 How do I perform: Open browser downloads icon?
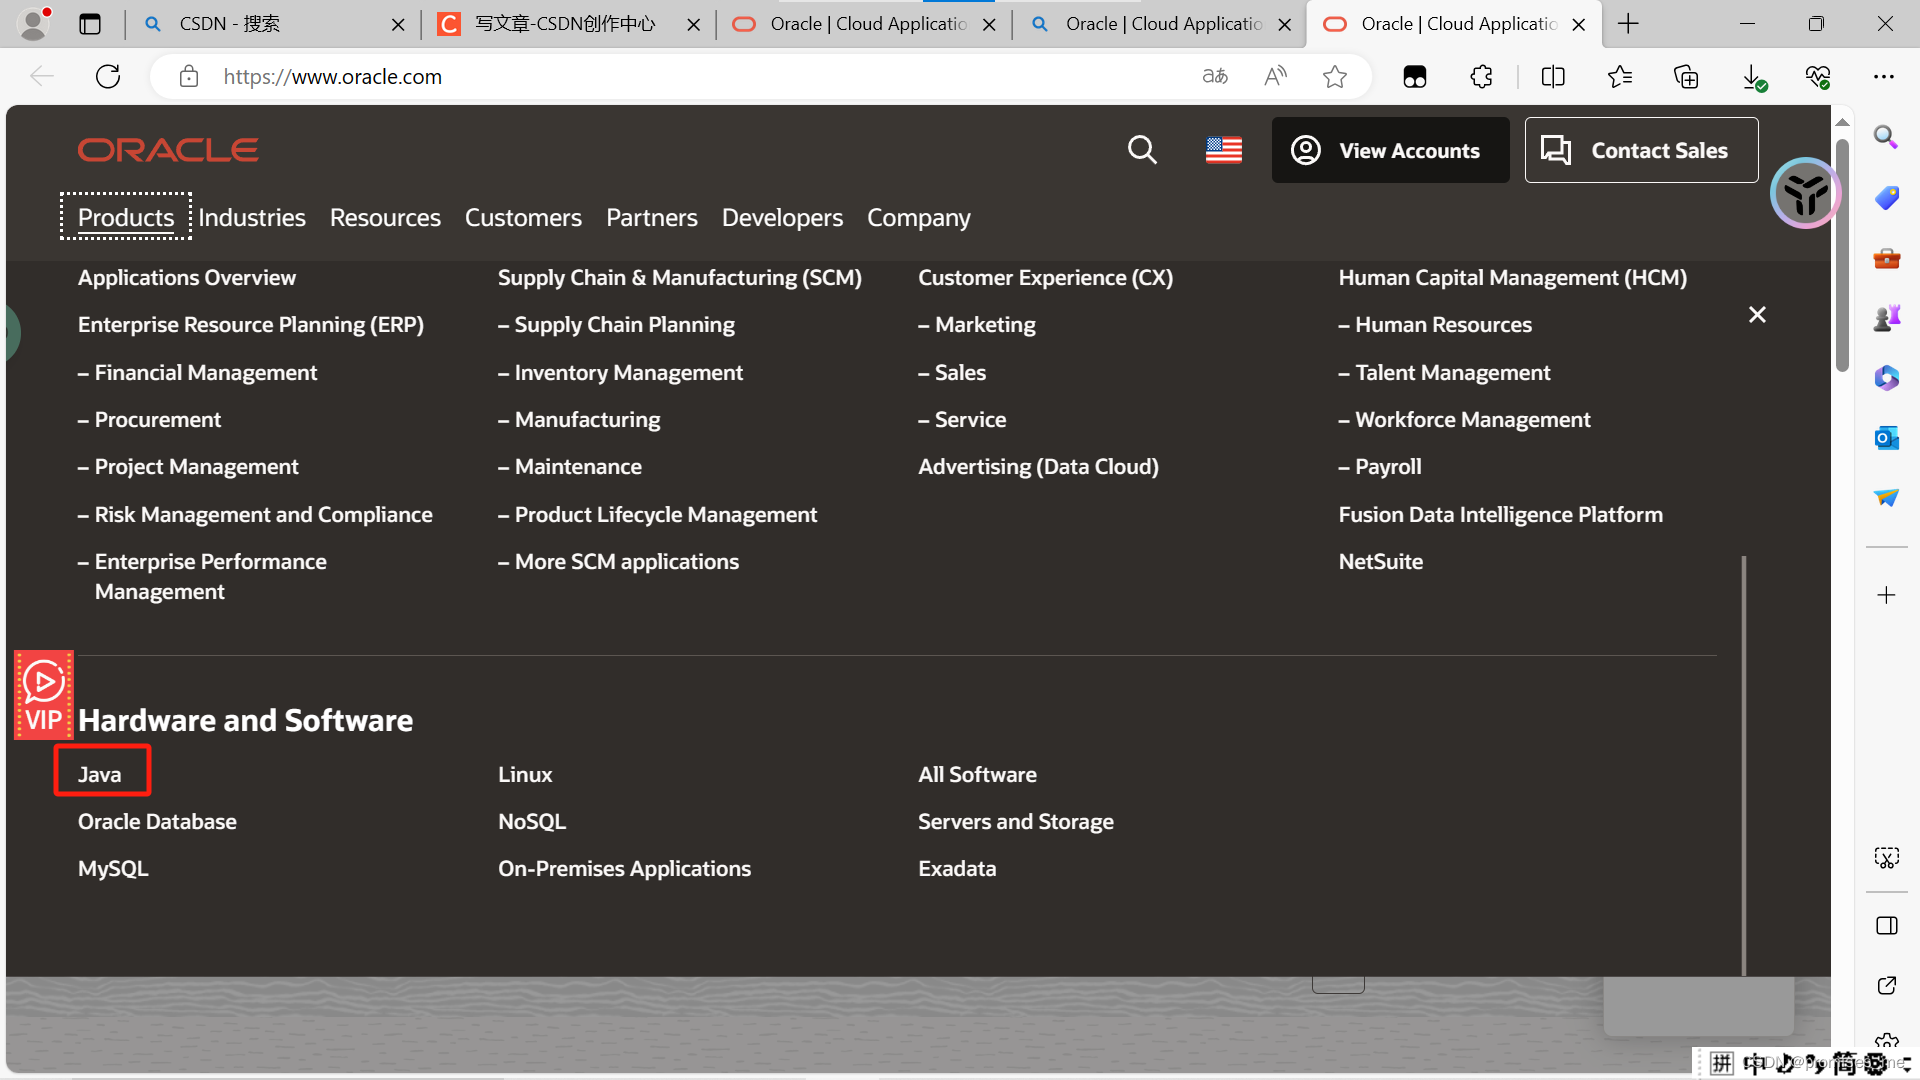coord(1752,77)
